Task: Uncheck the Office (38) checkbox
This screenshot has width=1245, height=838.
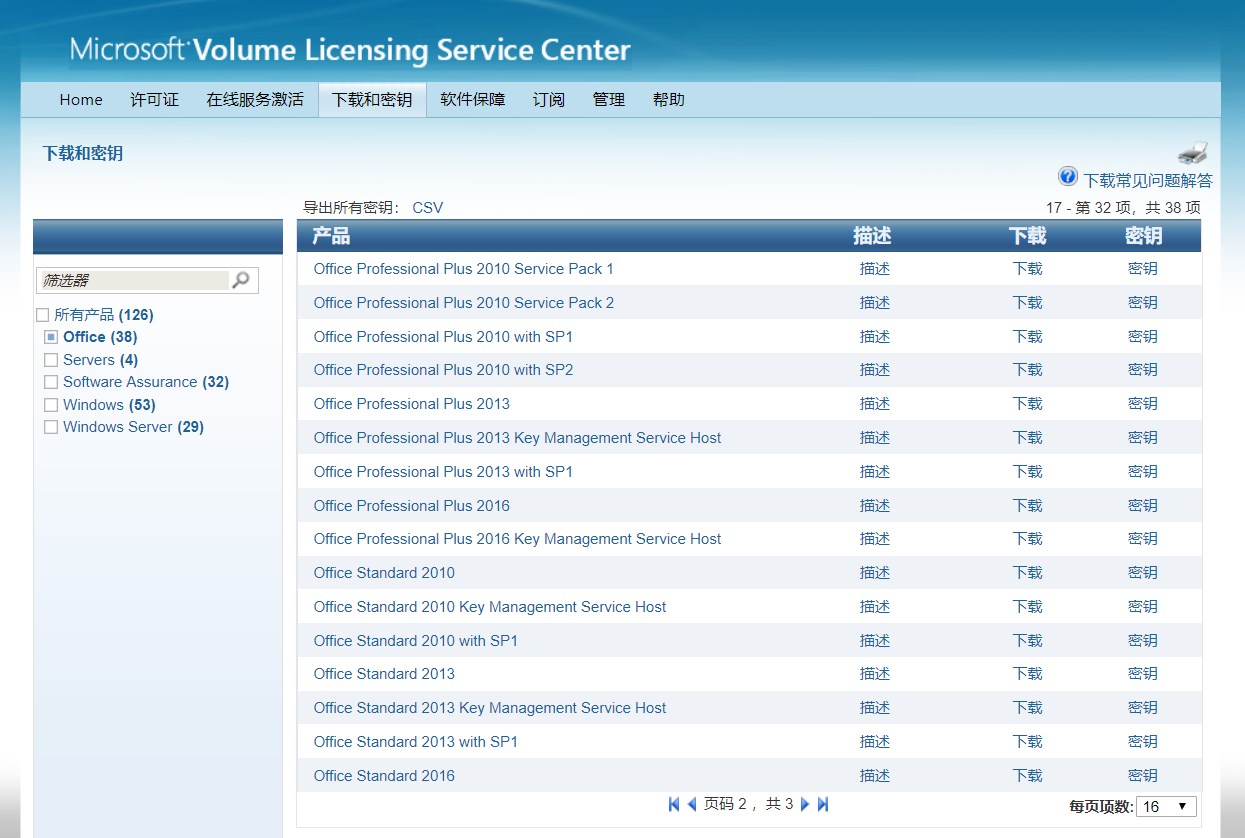Action: 51,337
